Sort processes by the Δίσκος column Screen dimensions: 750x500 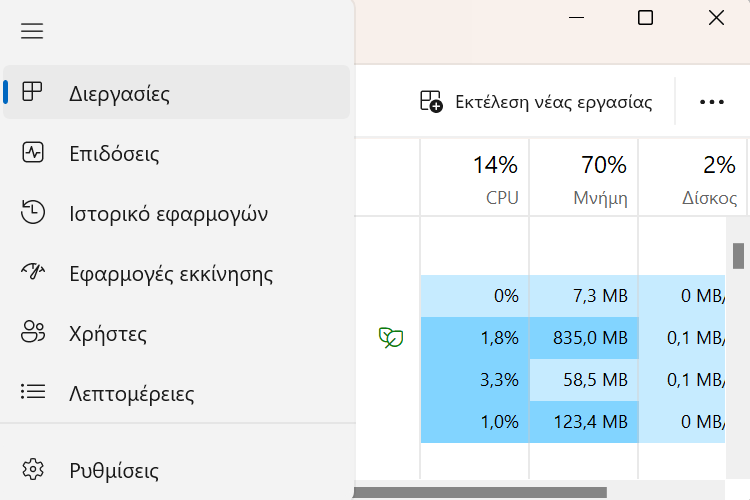[693, 178]
